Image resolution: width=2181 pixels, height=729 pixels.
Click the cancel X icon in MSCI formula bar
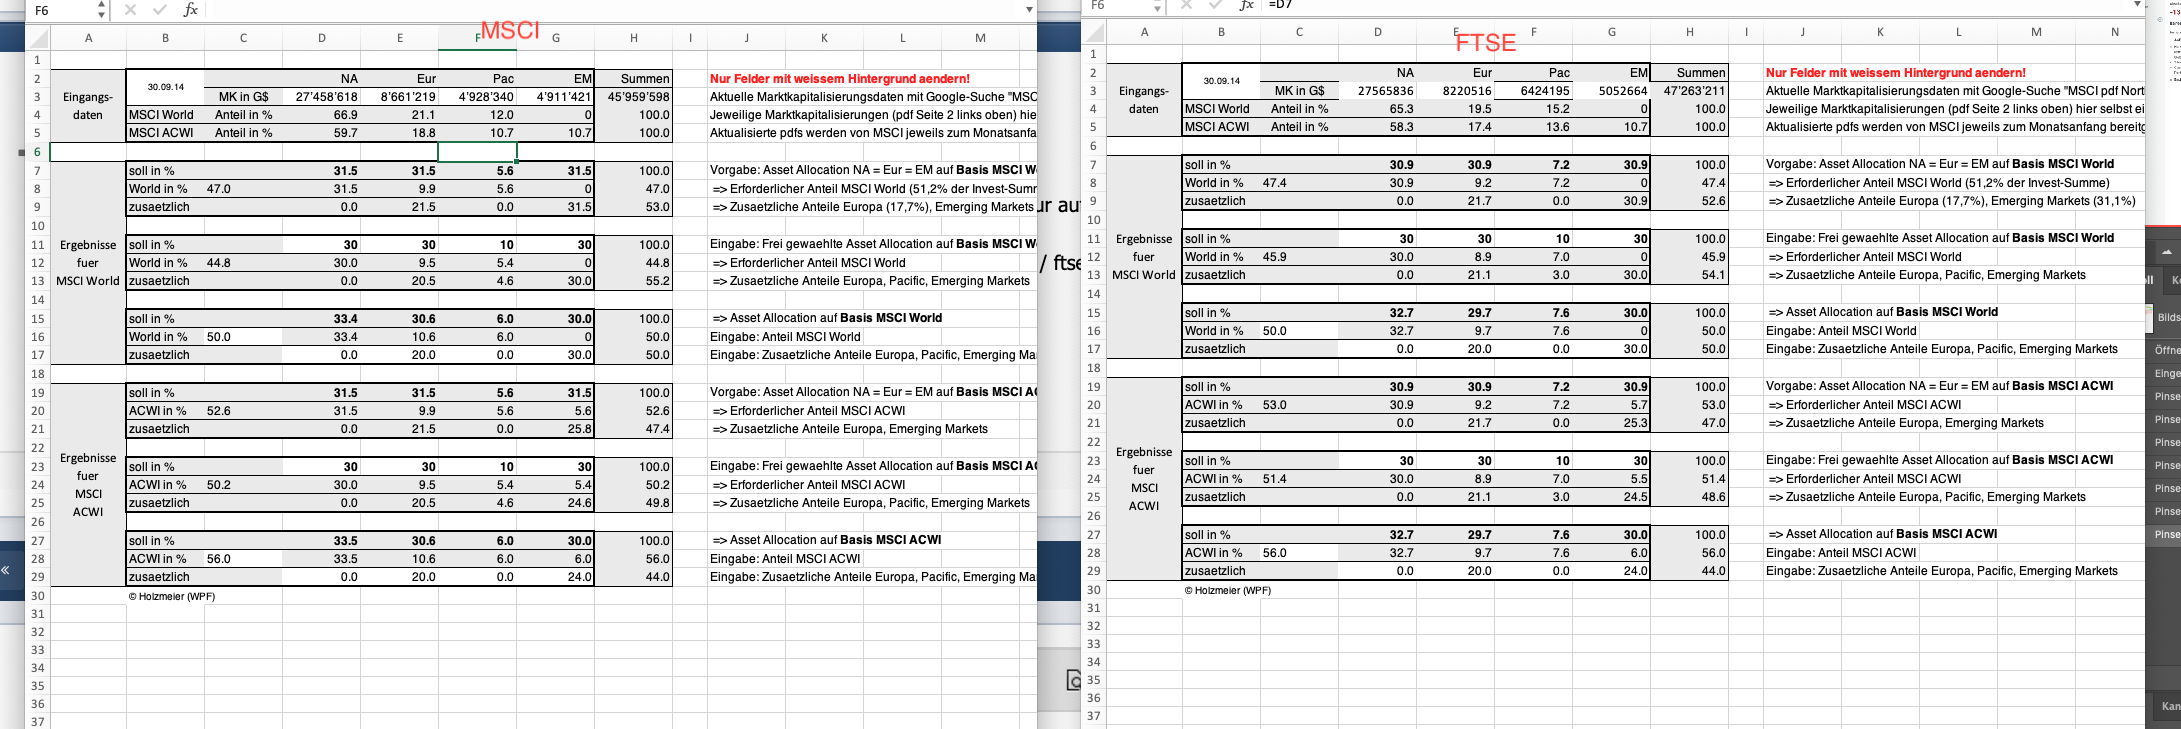pyautogui.click(x=130, y=10)
